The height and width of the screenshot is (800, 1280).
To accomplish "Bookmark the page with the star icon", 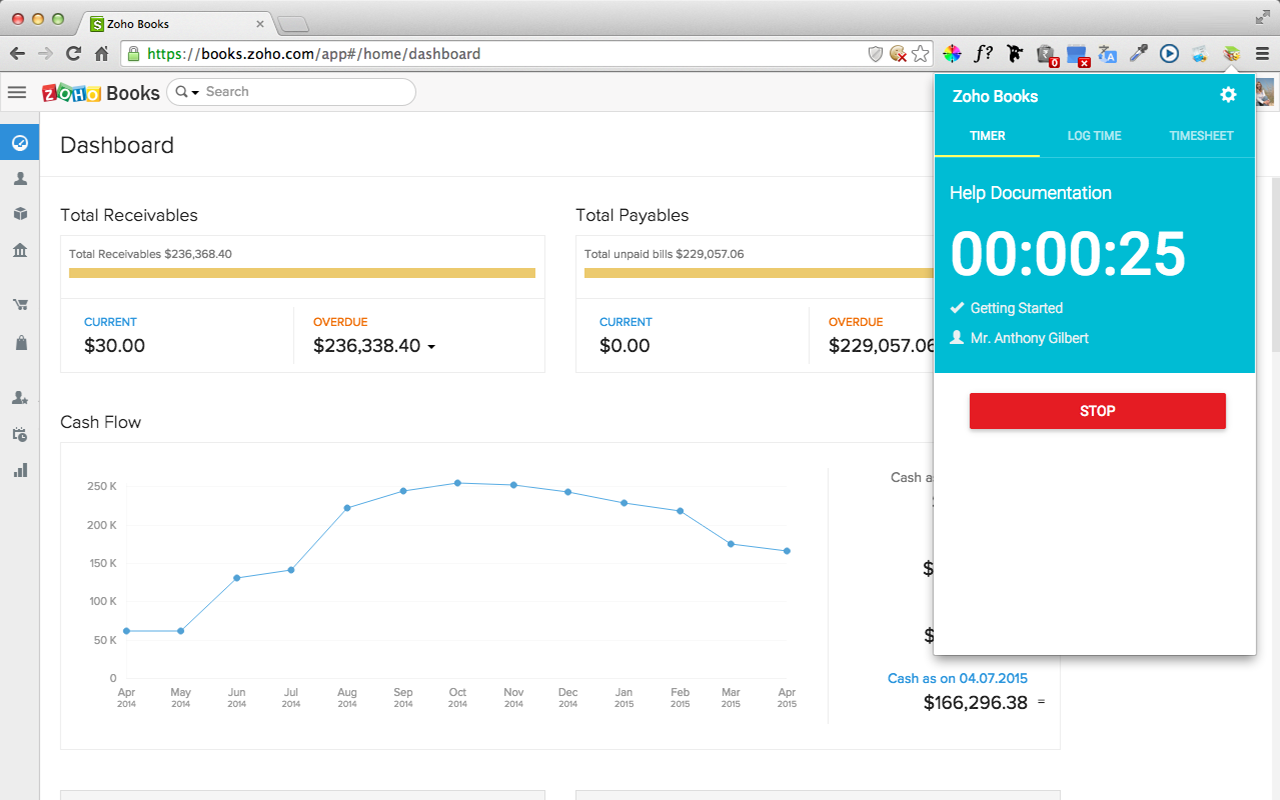I will click(920, 54).
